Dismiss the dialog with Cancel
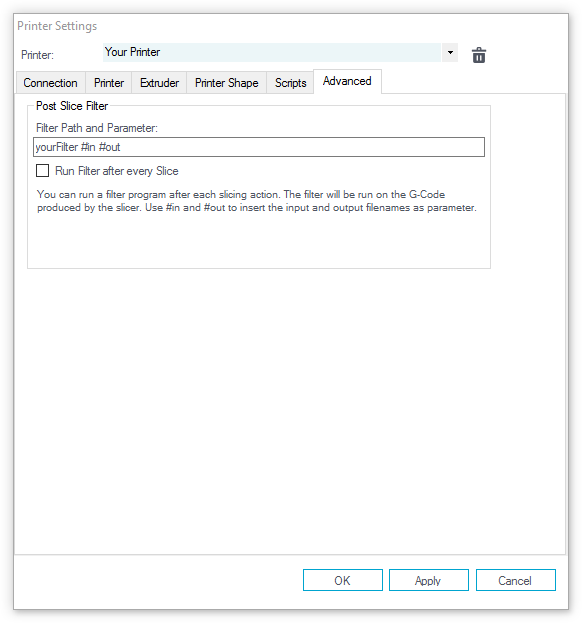Image resolution: width=582 pixels, height=623 pixels. pos(515,580)
